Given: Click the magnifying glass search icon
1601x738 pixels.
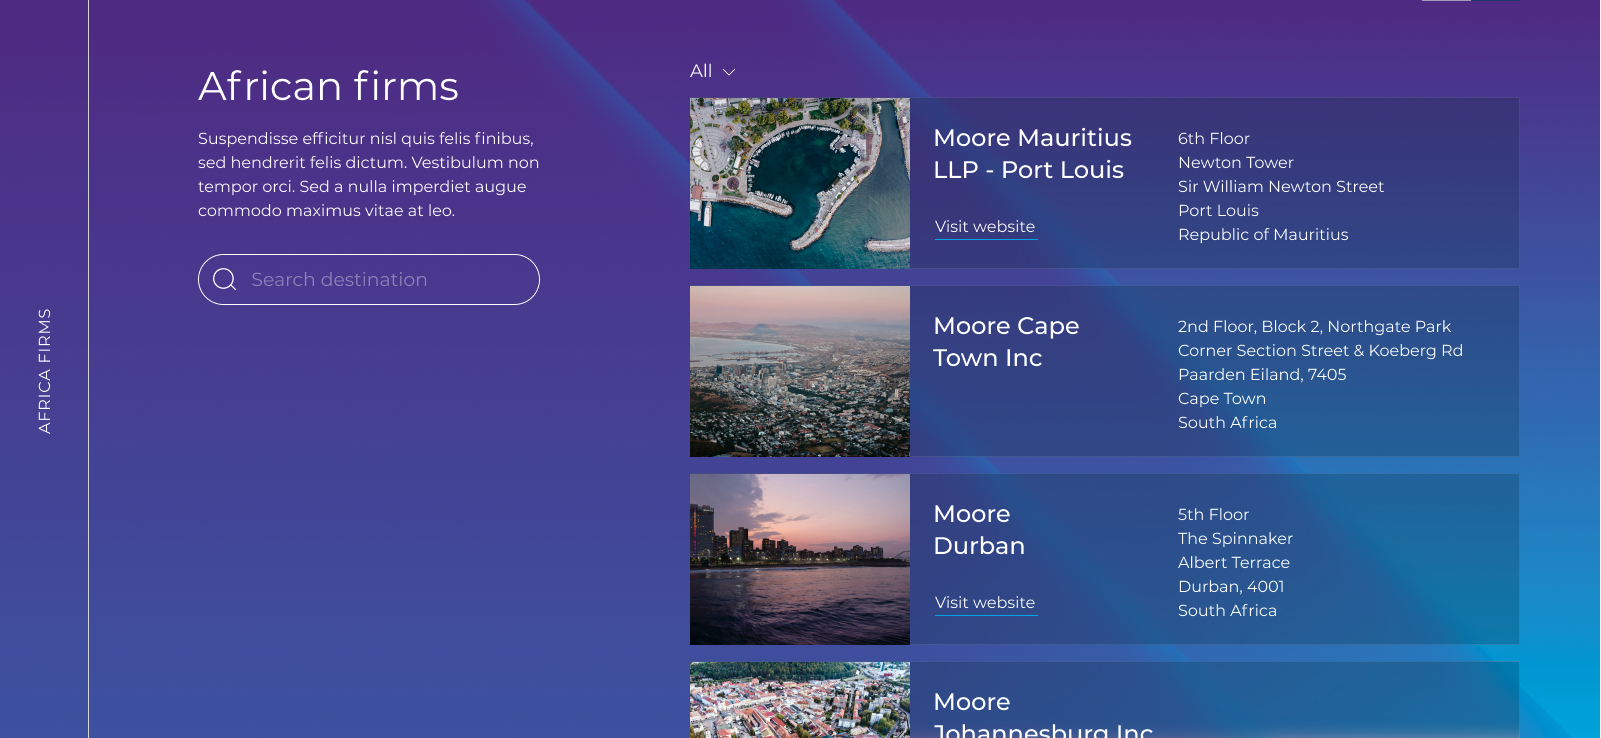Looking at the screenshot, I should [x=225, y=280].
